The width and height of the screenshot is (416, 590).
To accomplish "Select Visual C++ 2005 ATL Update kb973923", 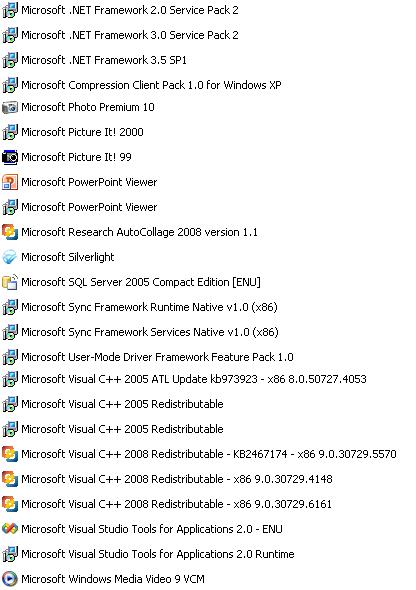I will (194, 379).
